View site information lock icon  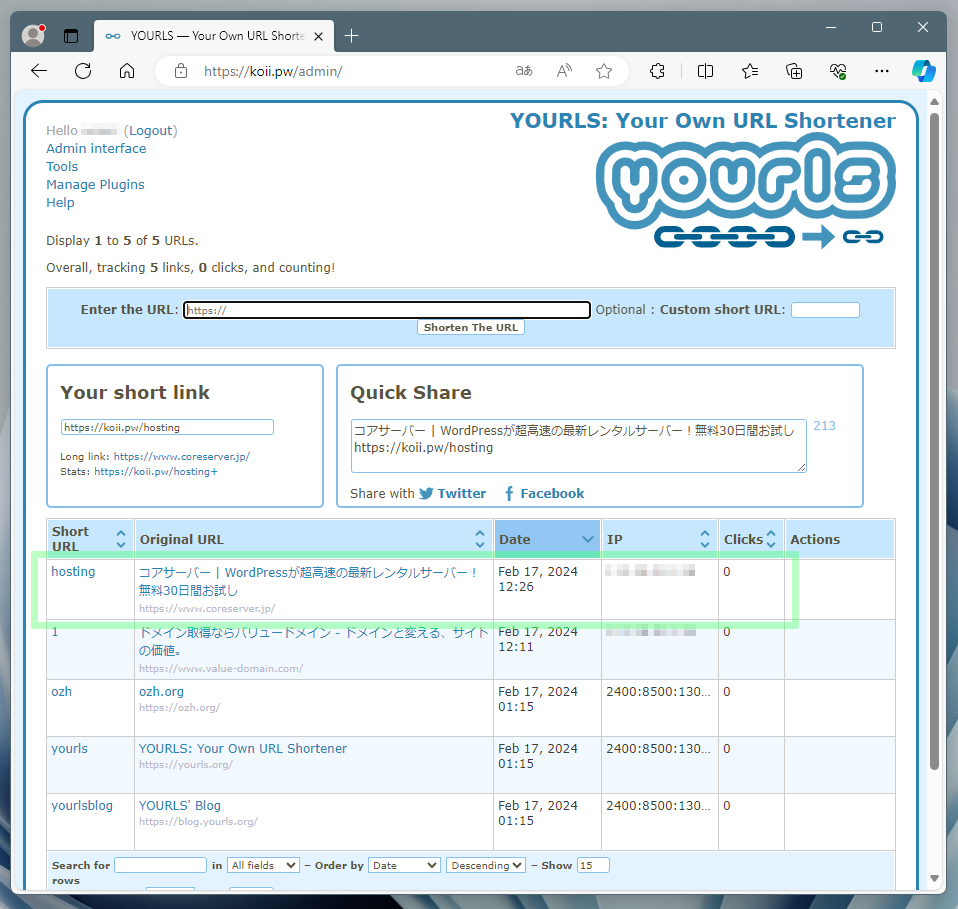click(181, 71)
